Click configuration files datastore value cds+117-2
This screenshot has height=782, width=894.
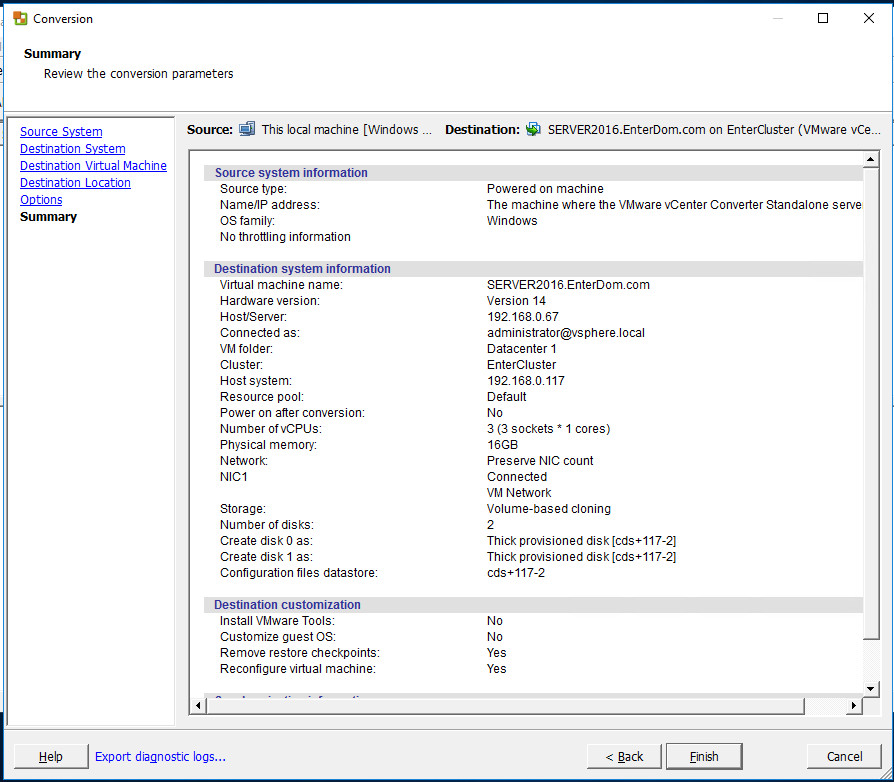(516, 572)
